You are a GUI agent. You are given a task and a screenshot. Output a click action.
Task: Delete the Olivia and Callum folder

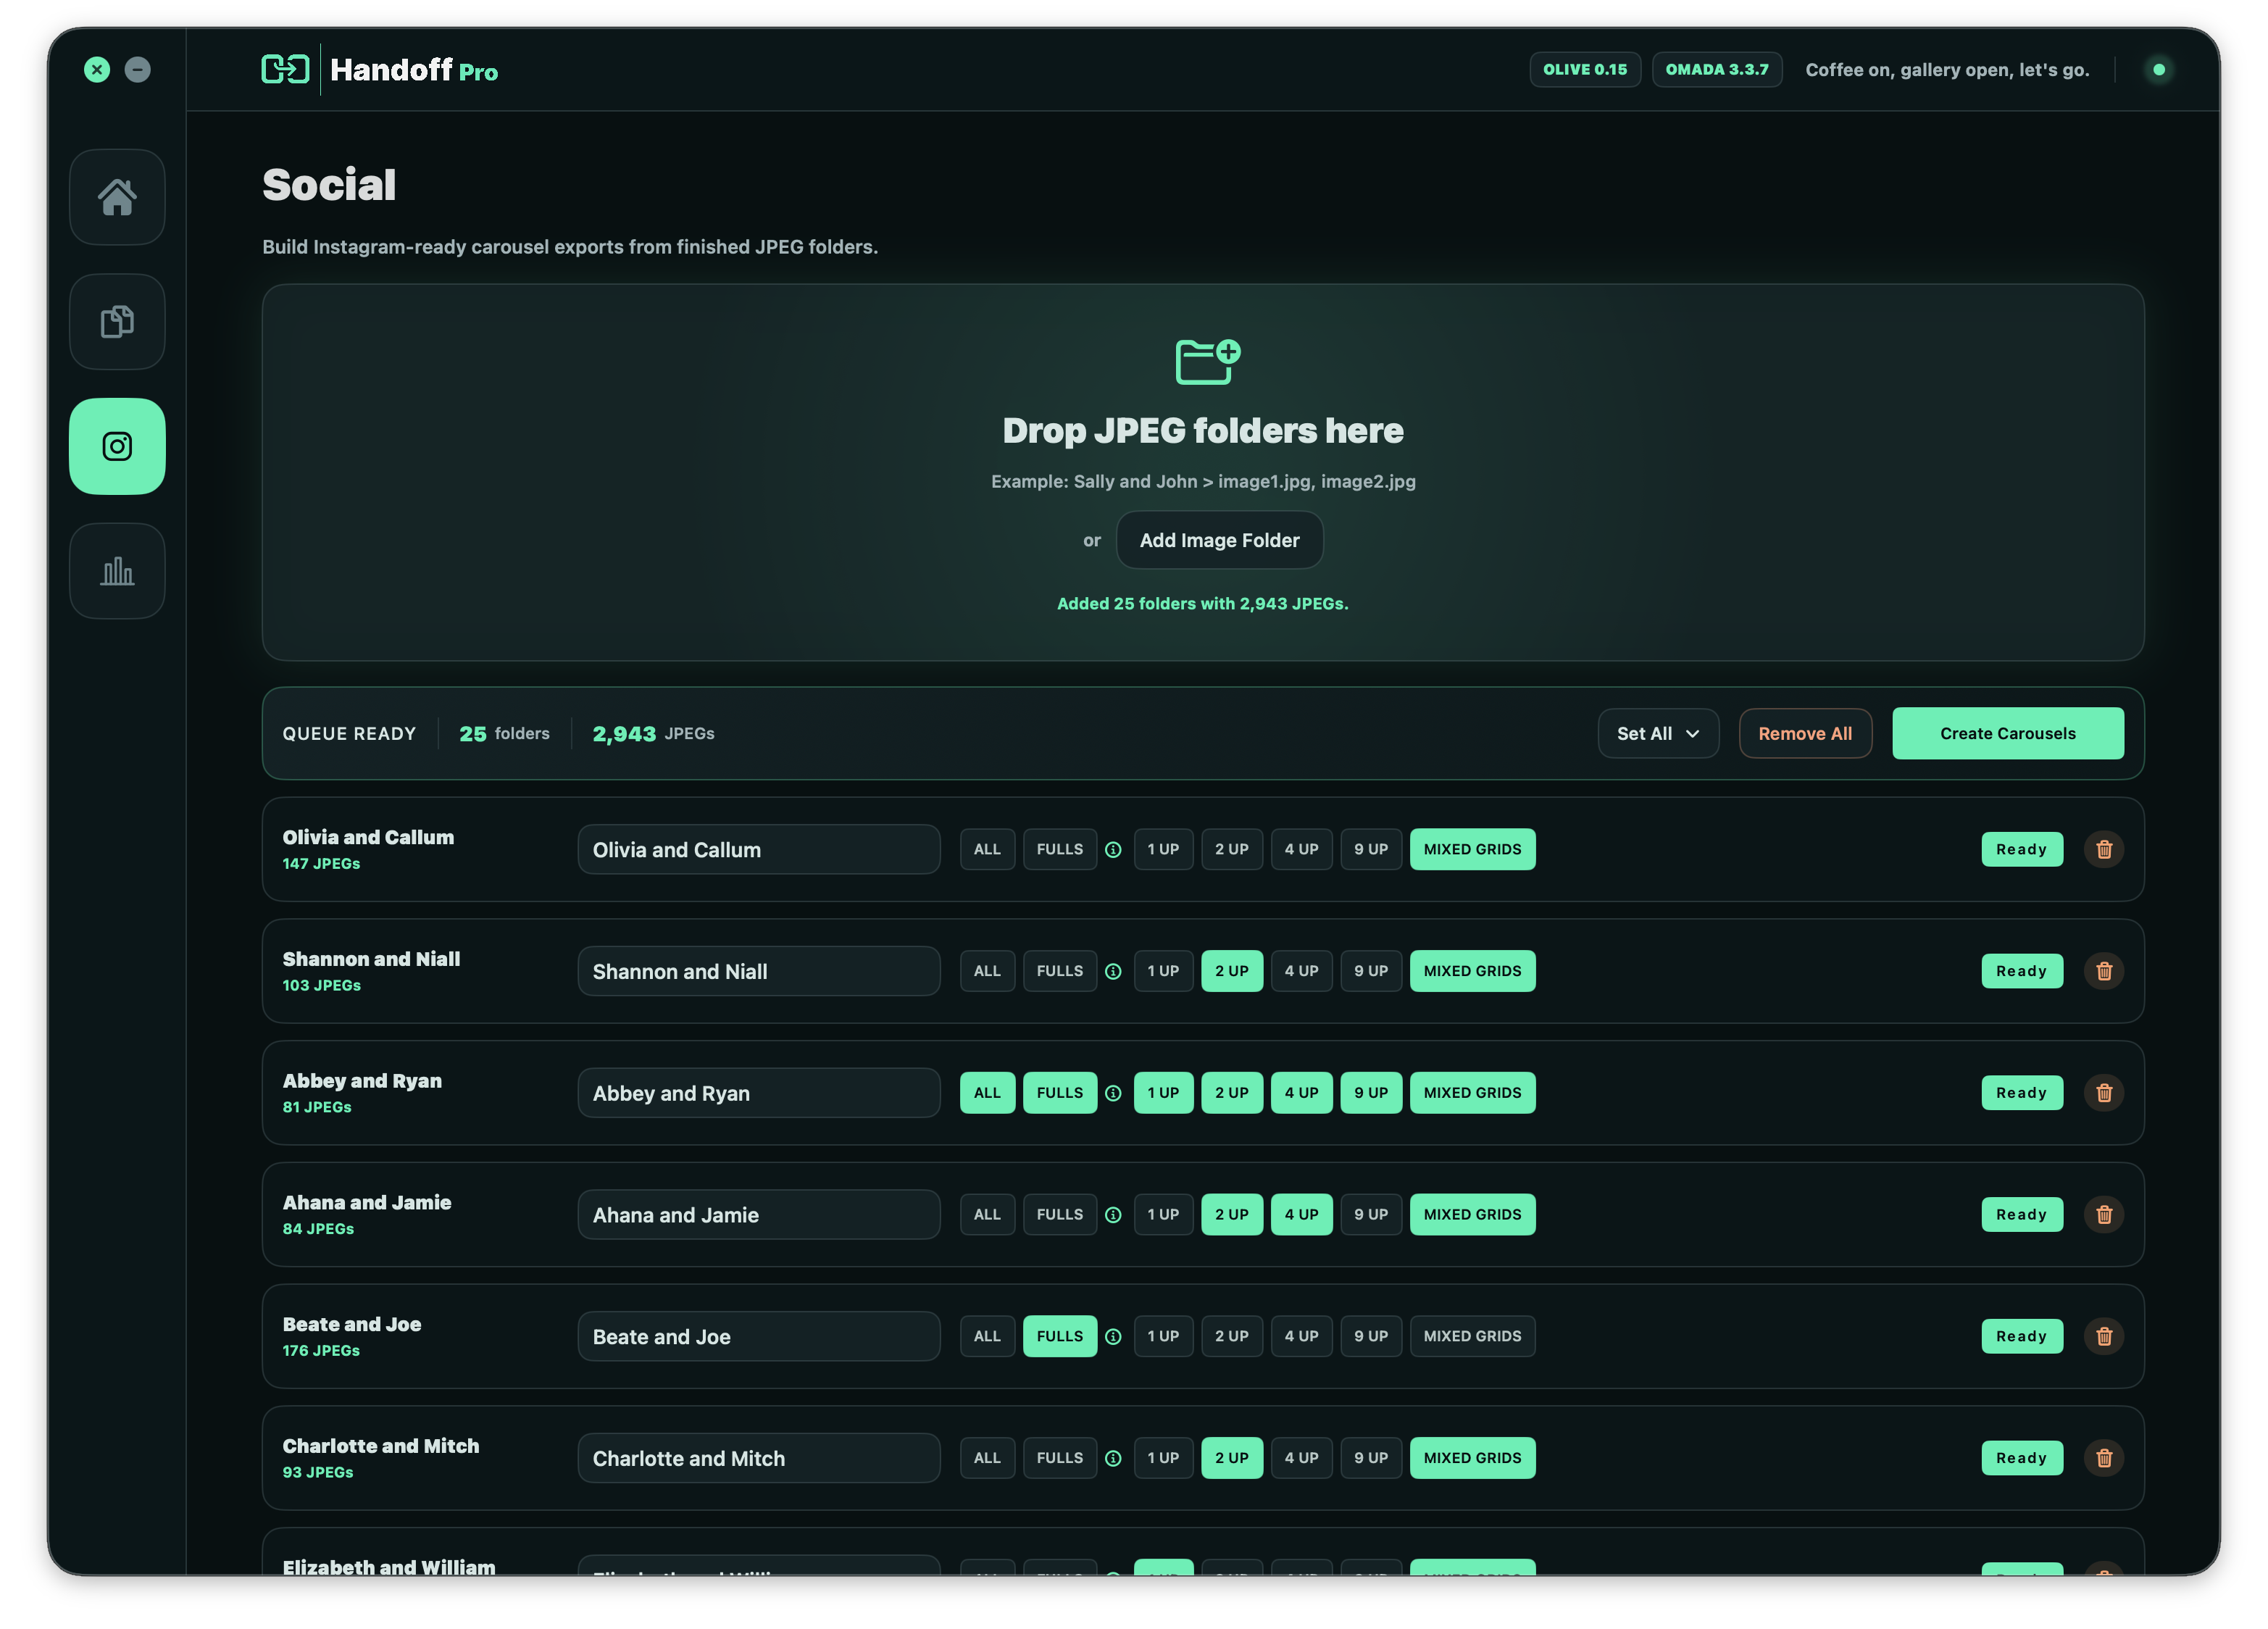pos(2103,849)
